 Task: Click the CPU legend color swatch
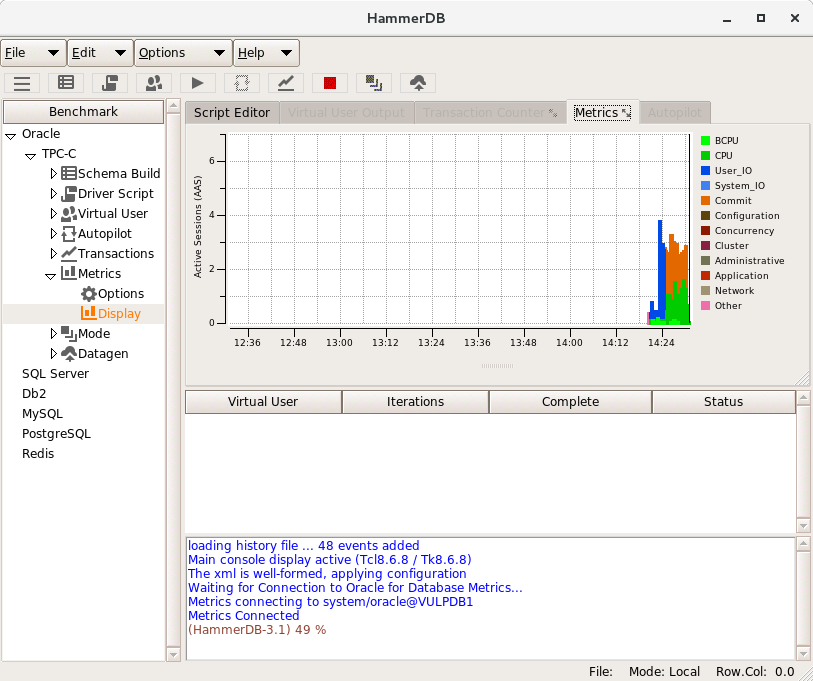(705, 156)
